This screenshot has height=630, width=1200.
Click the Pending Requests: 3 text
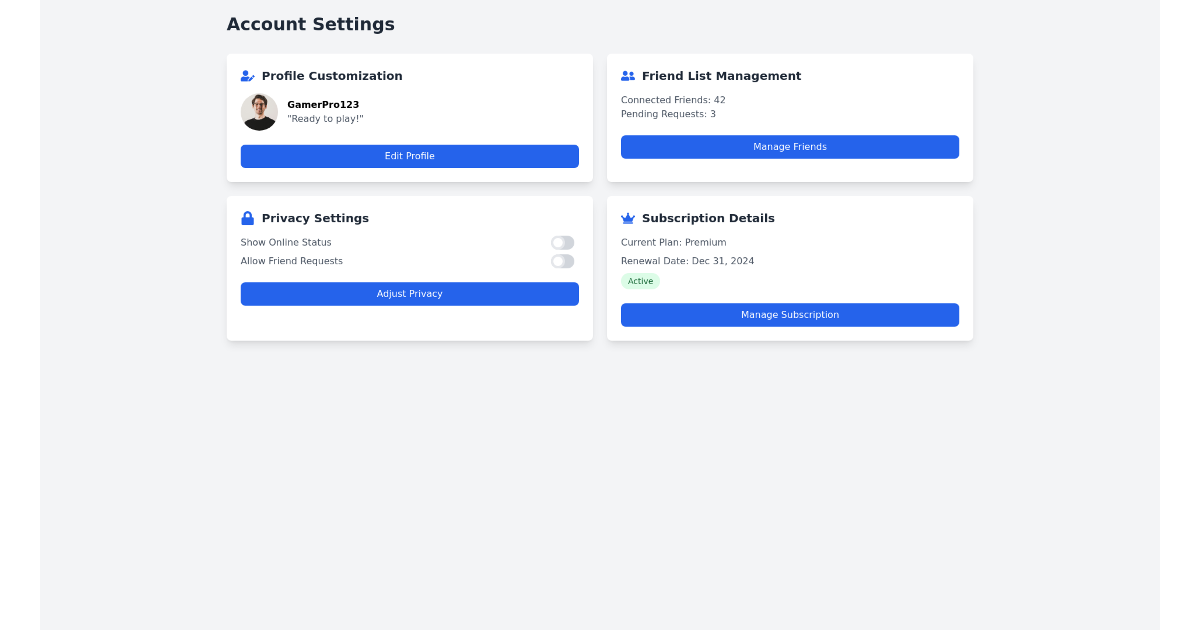click(666, 113)
